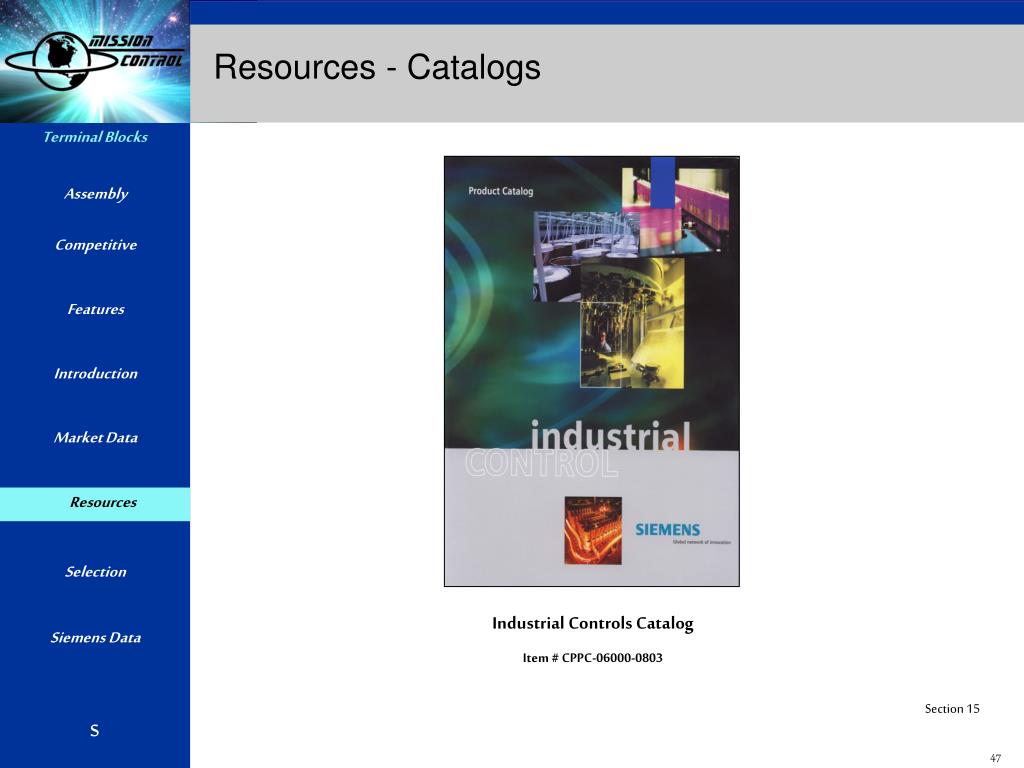The height and width of the screenshot is (768, 1024).
Task: Go to the Selection section
Action: pos(96,571)
